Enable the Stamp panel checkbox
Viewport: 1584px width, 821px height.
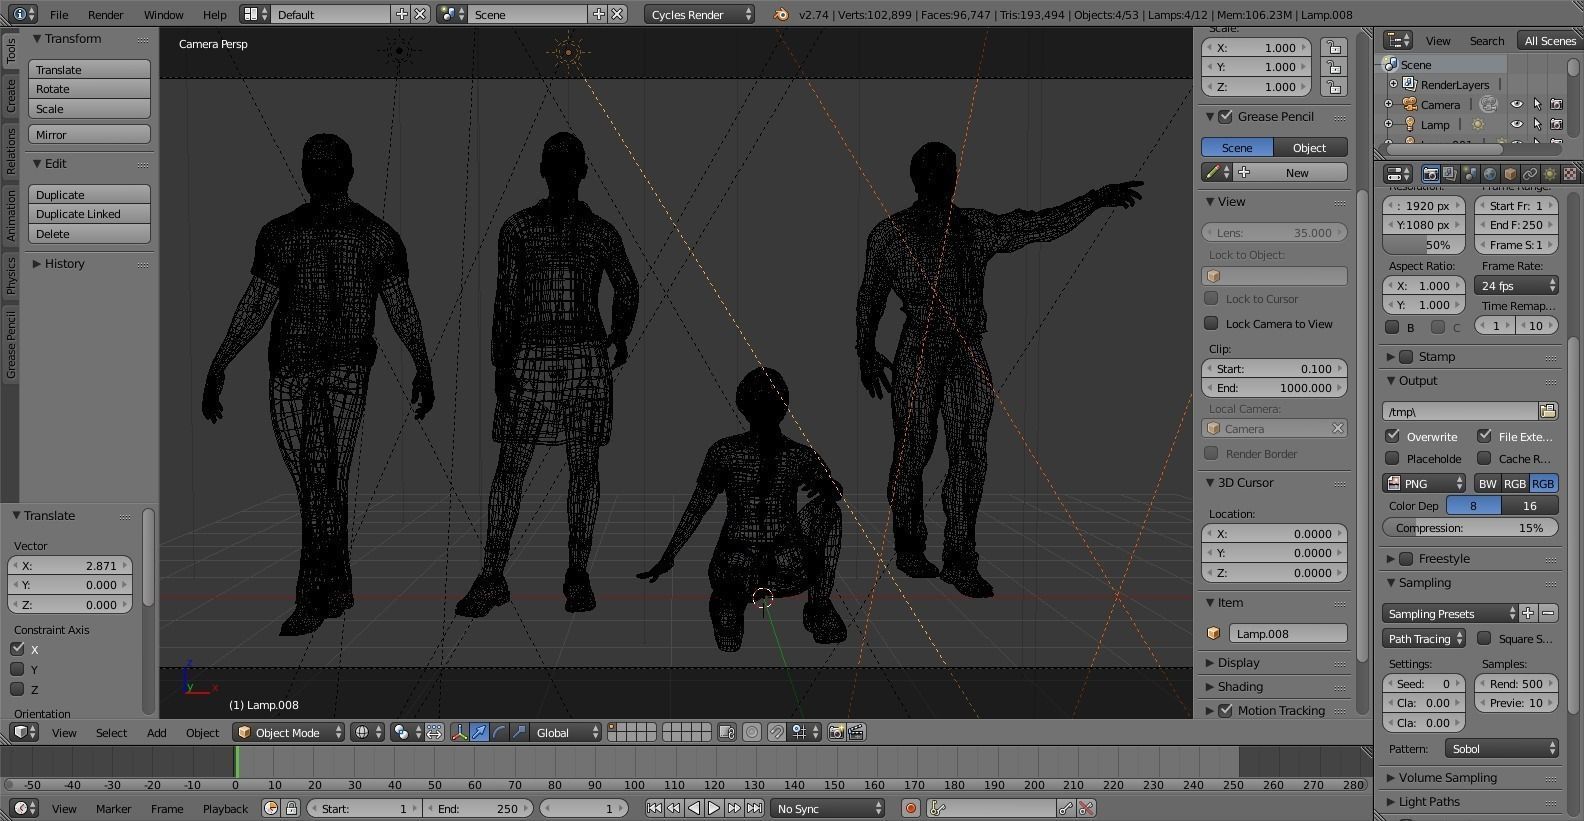point(1406,357)
